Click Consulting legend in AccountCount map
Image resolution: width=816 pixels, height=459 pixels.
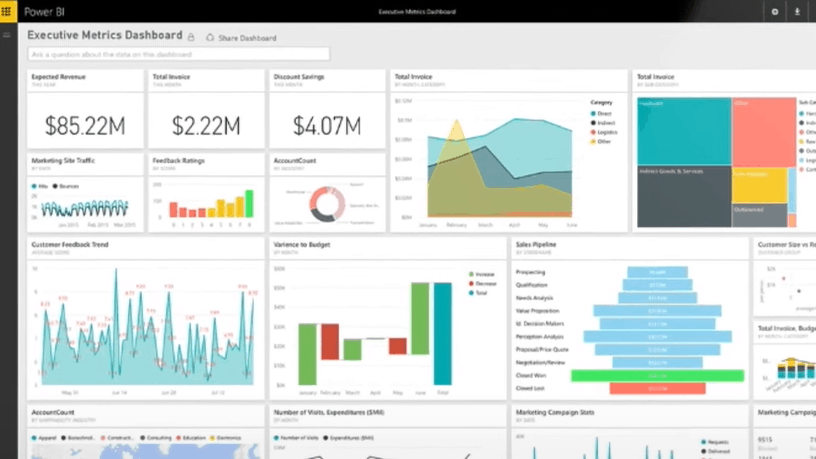pyautogui.click(x=156, y=438)
